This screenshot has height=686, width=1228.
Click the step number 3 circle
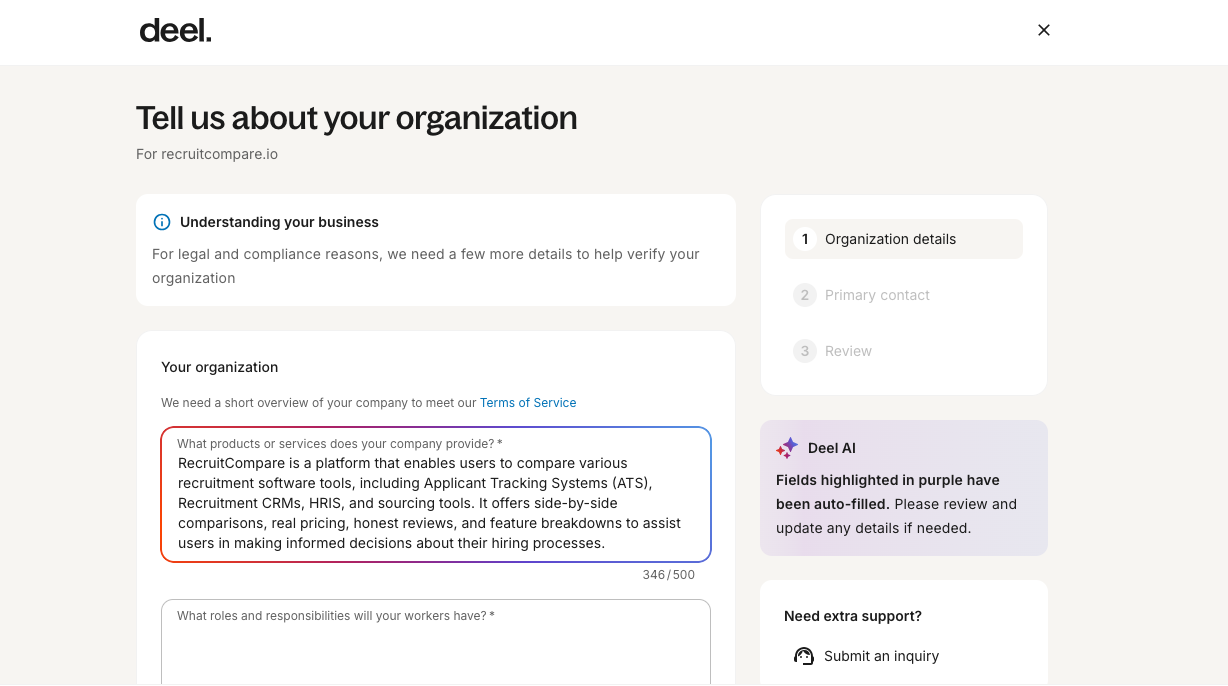point(805,351)
